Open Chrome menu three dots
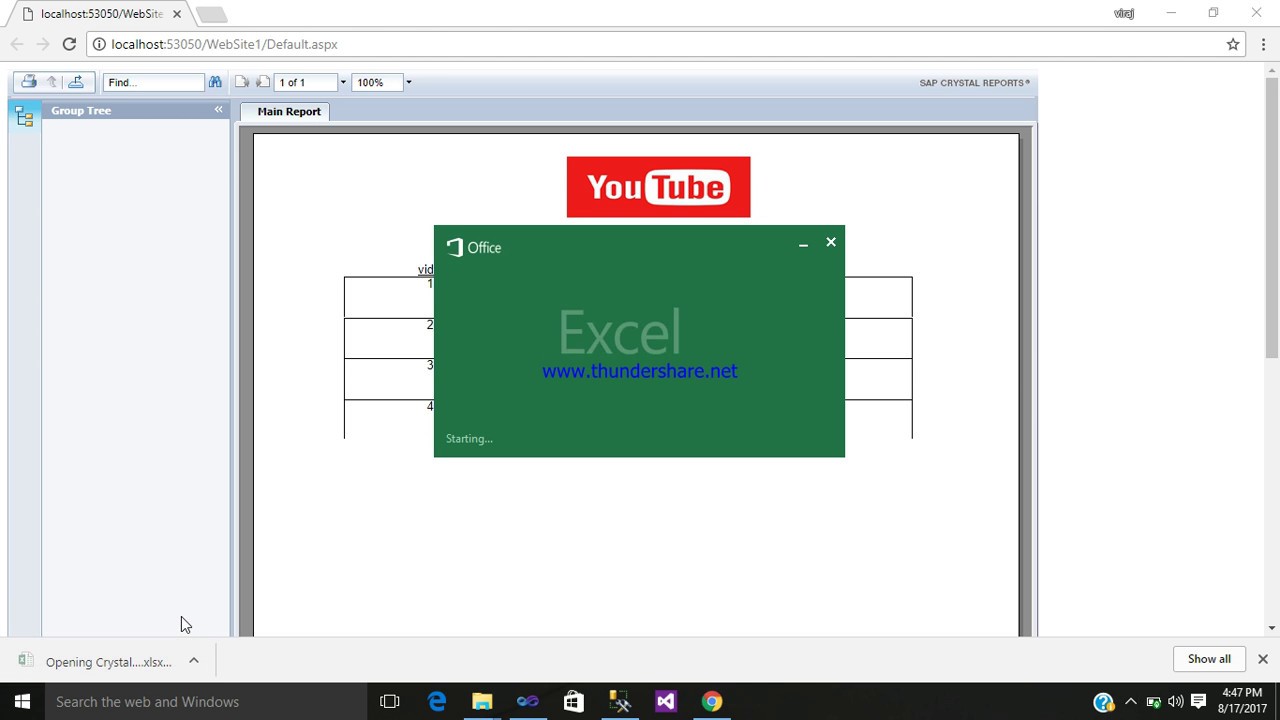Image resolution: width=1280 pixels, height=720 pixels. pyautogui.click(x=1263, y=44)
